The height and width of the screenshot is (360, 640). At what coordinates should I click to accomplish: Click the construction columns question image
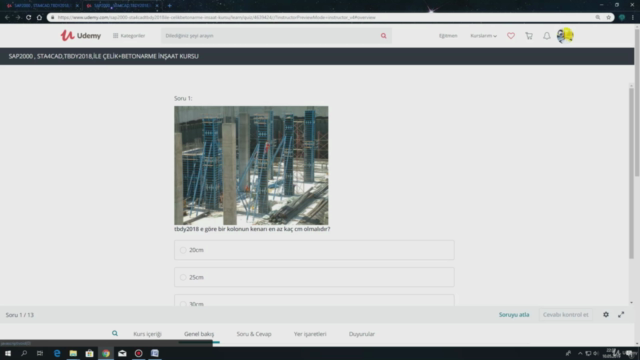[x=251, y=165]
